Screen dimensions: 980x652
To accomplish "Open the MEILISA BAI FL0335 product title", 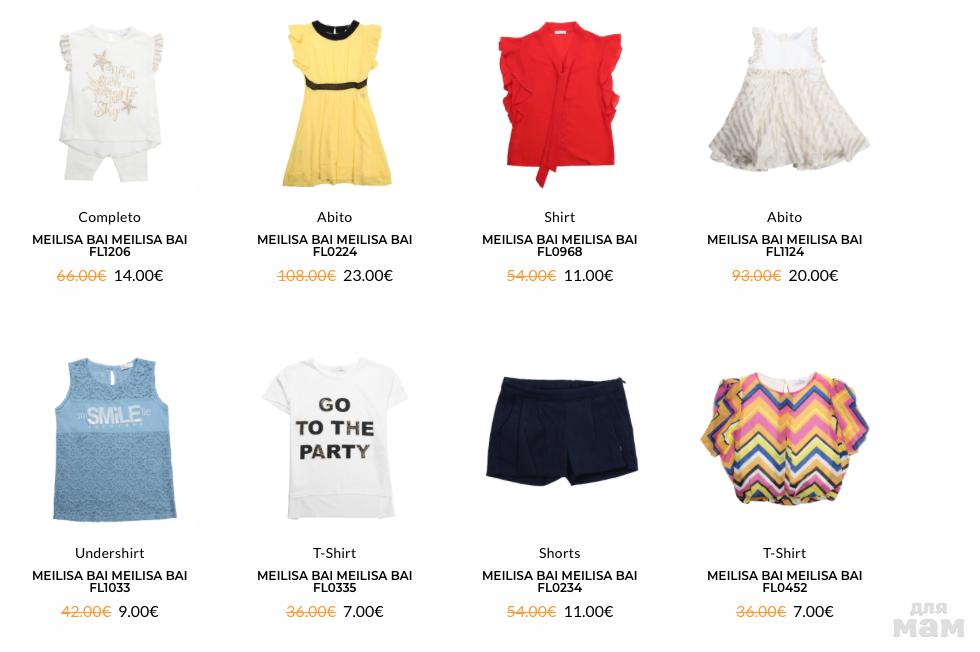I will click(x=335, y=581).
